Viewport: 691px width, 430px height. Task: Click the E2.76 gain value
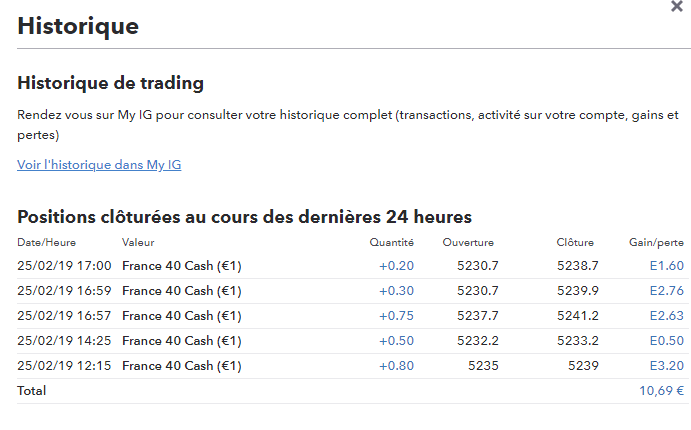(667, 291)
